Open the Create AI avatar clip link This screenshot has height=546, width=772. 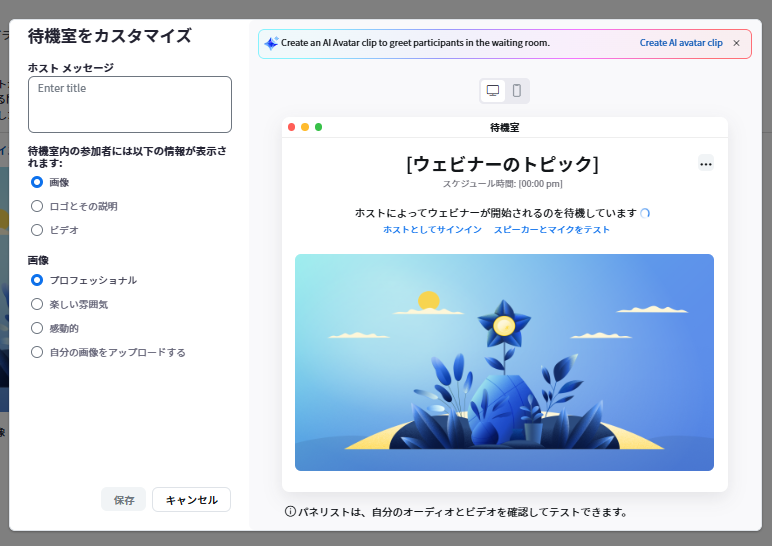click(x=681, y=44)
